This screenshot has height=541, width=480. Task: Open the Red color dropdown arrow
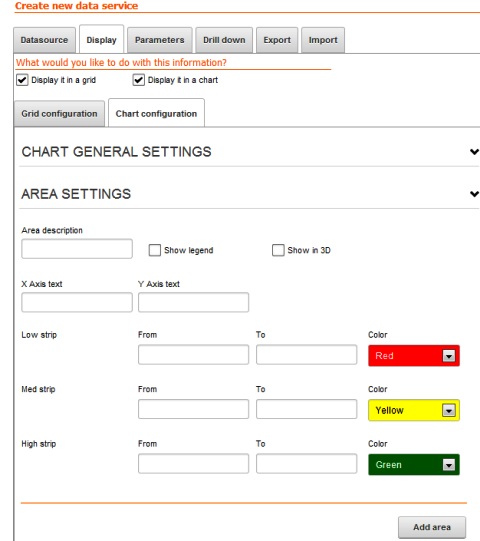pyautogui.click(x=449, y=356)
